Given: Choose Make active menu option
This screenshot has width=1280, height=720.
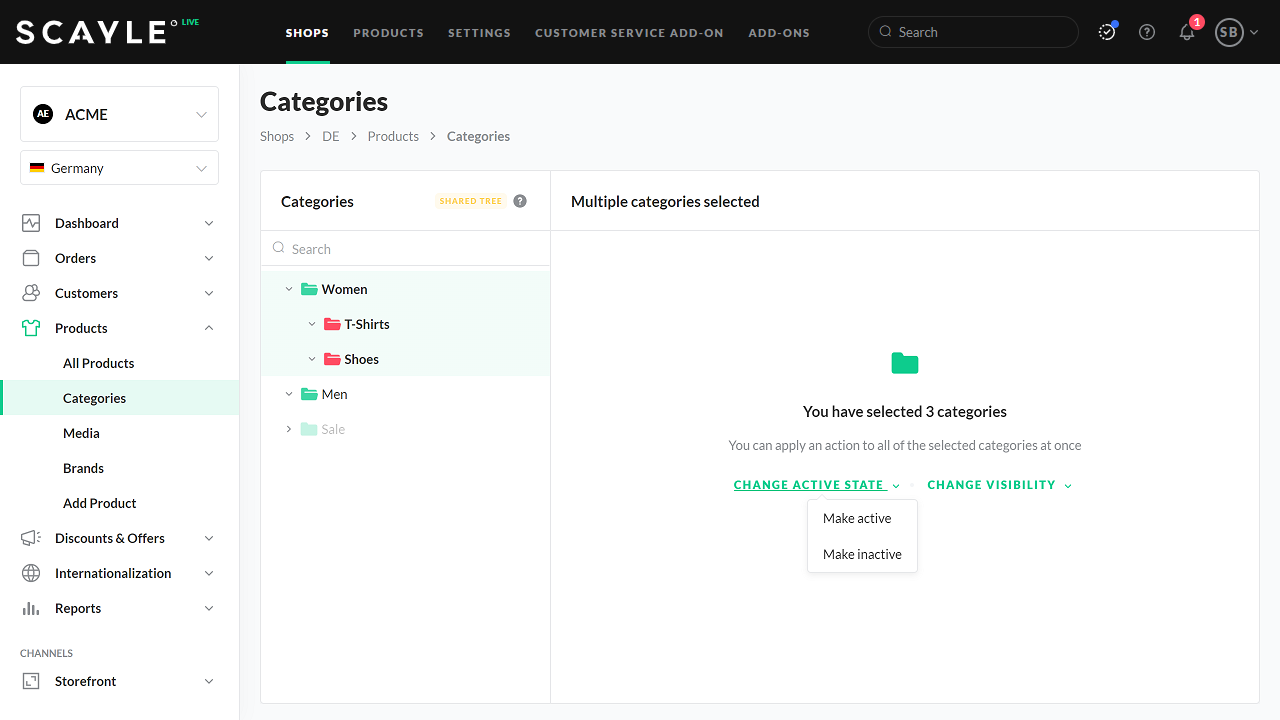Looking at the screenshot, I should [x=857, y=518].
